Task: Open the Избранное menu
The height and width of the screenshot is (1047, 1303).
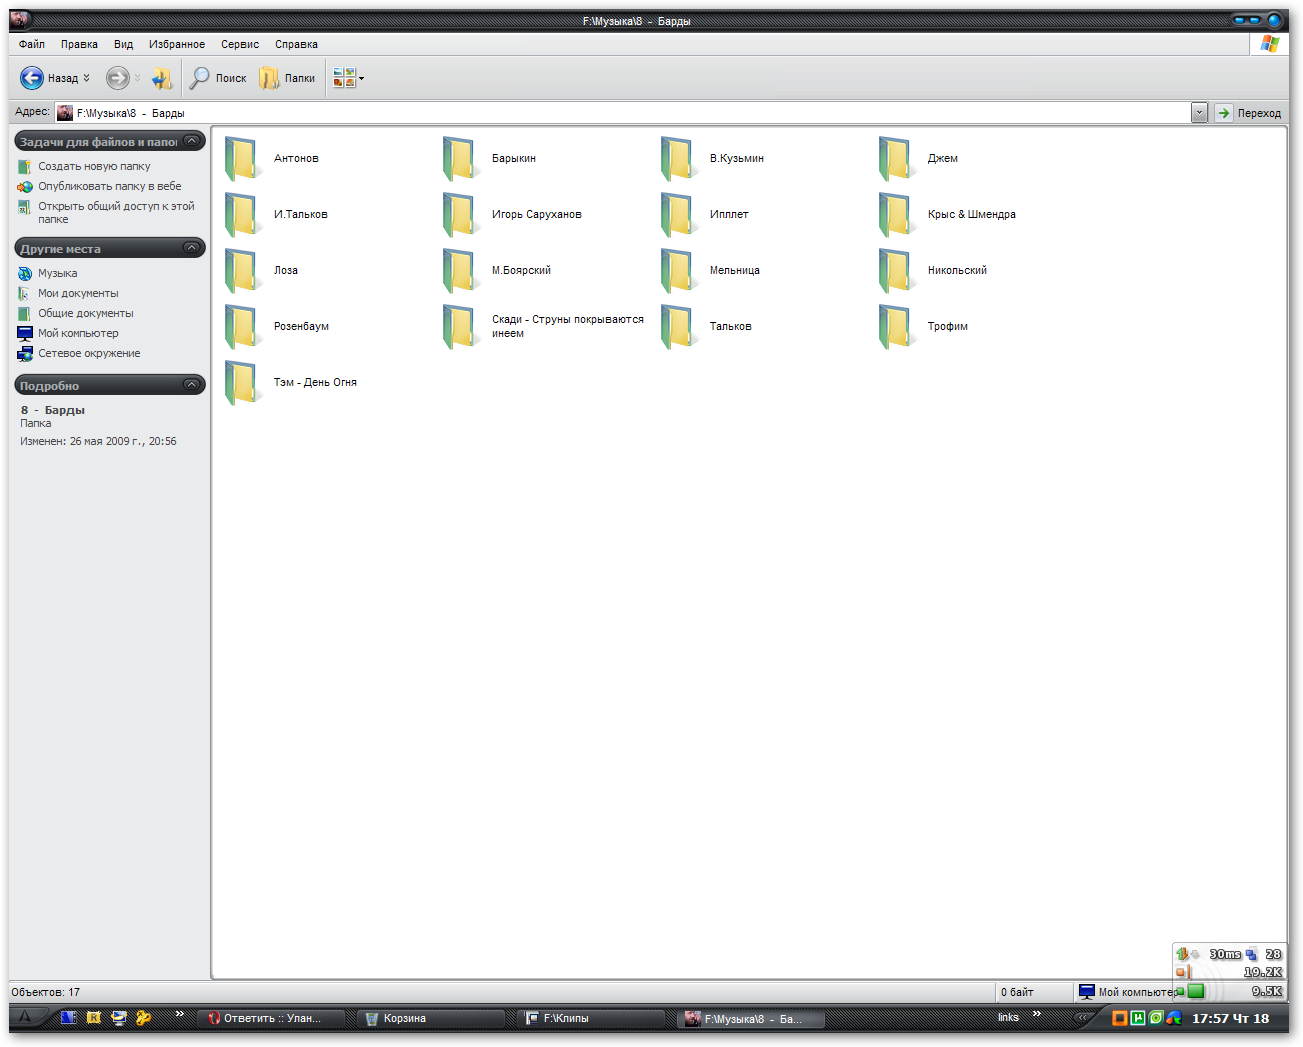Action: [177, 44]
